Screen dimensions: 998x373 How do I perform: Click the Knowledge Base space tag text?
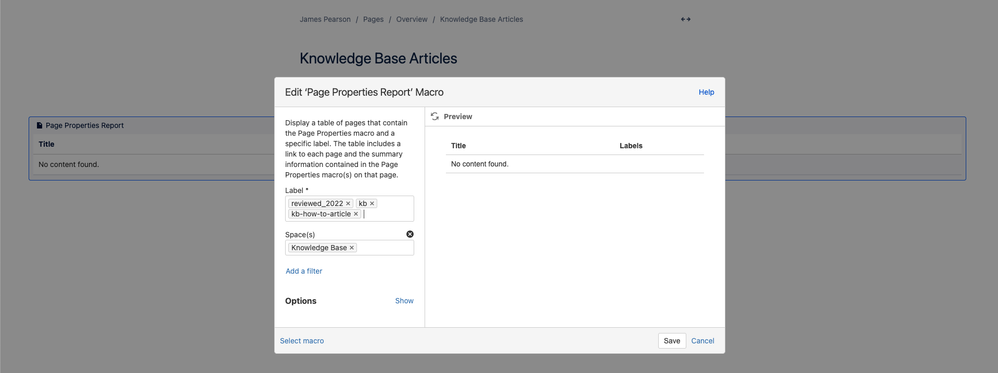[319, 248]
